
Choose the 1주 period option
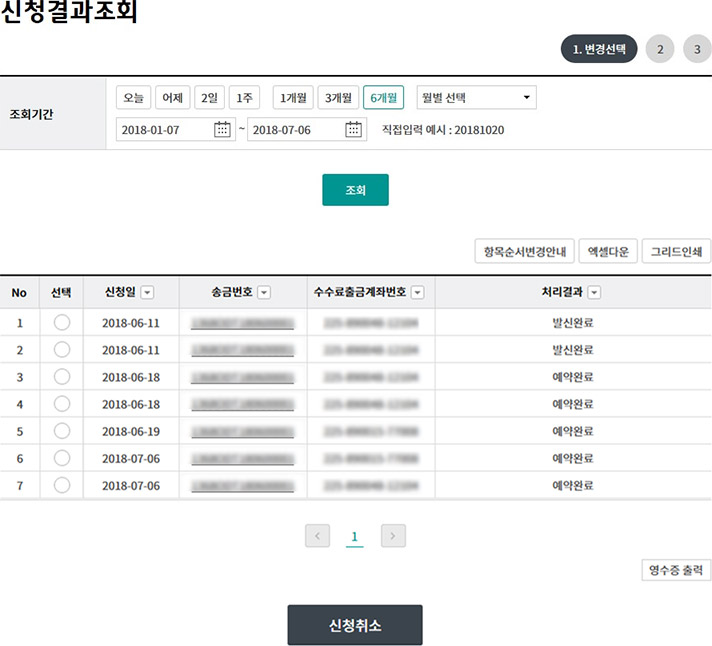pos(243,98)
